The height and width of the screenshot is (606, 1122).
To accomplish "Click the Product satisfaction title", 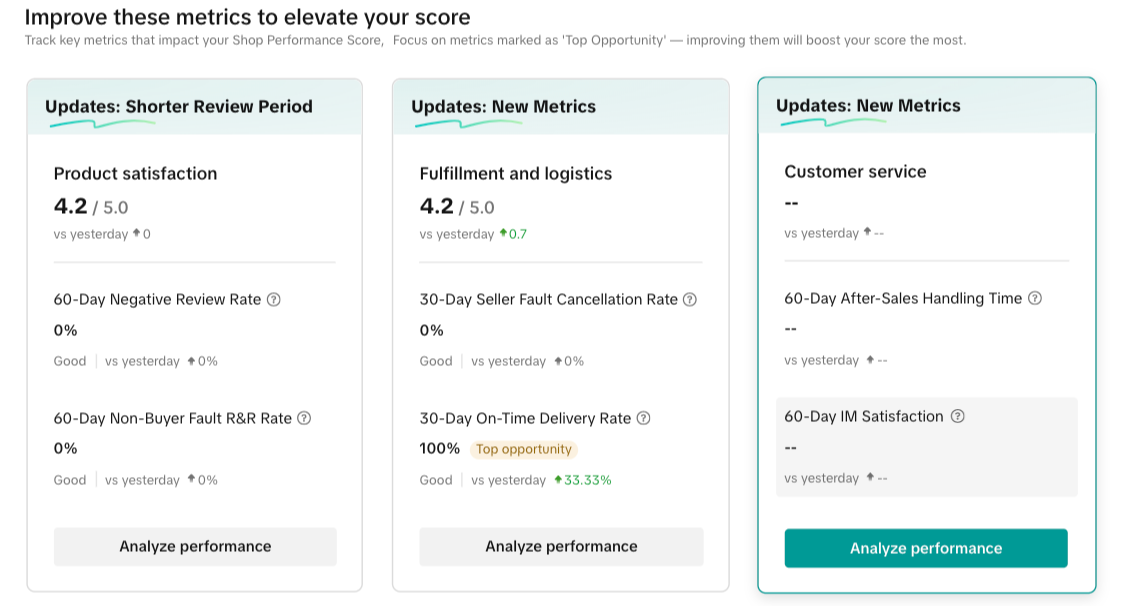I will tap(135, 173).
